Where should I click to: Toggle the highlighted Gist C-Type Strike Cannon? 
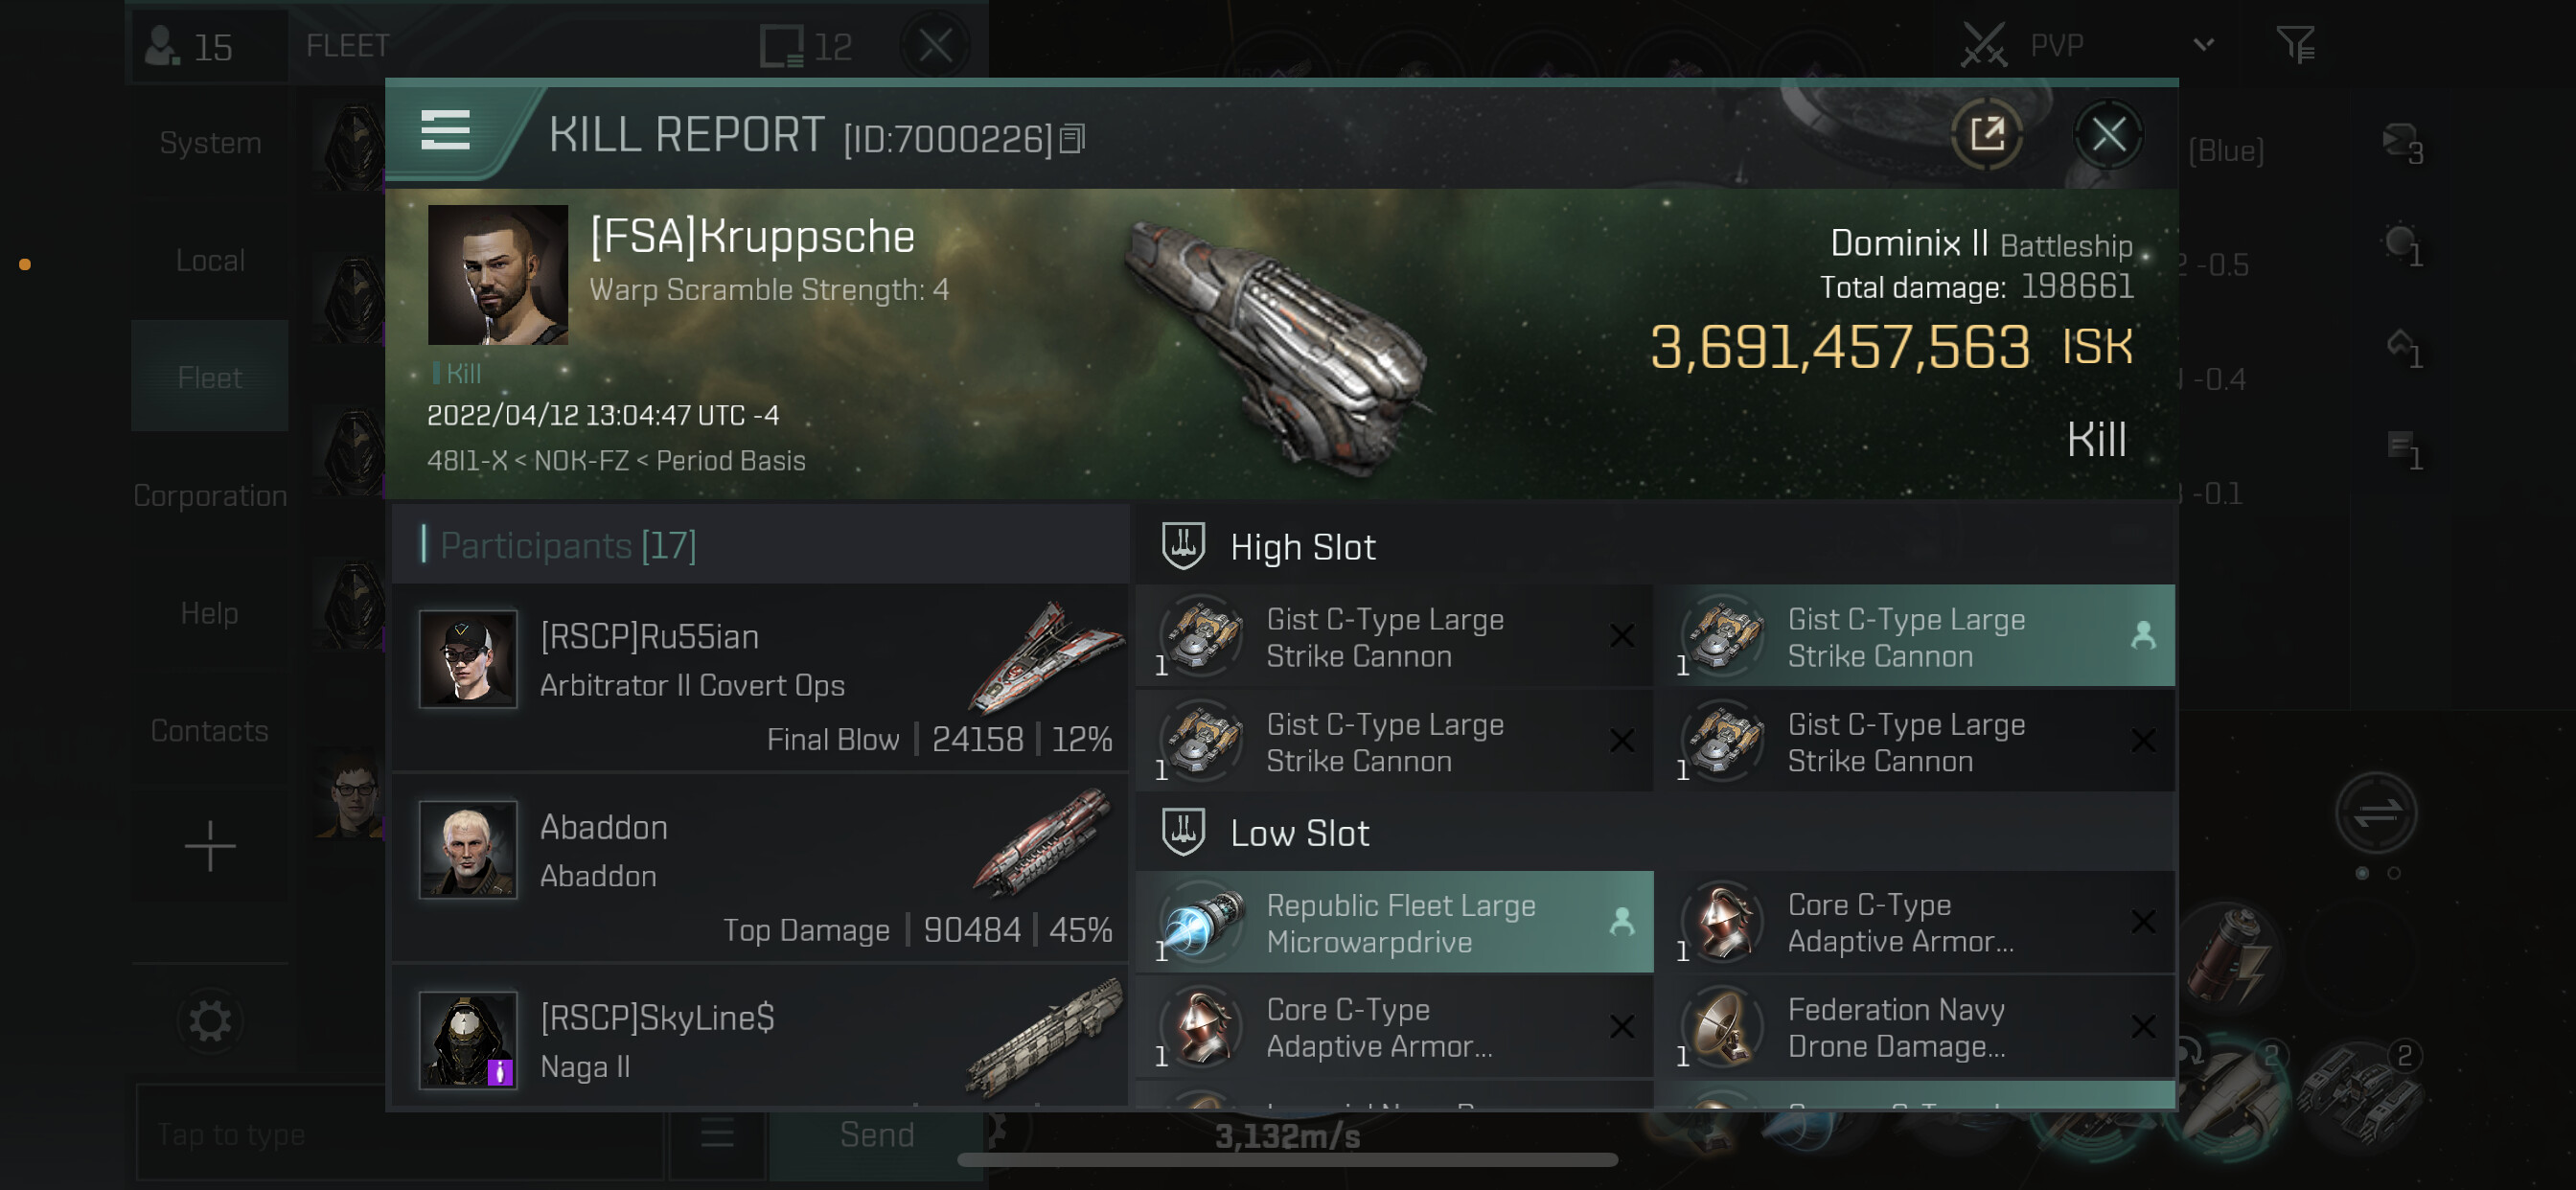[x=1914, y=636]
